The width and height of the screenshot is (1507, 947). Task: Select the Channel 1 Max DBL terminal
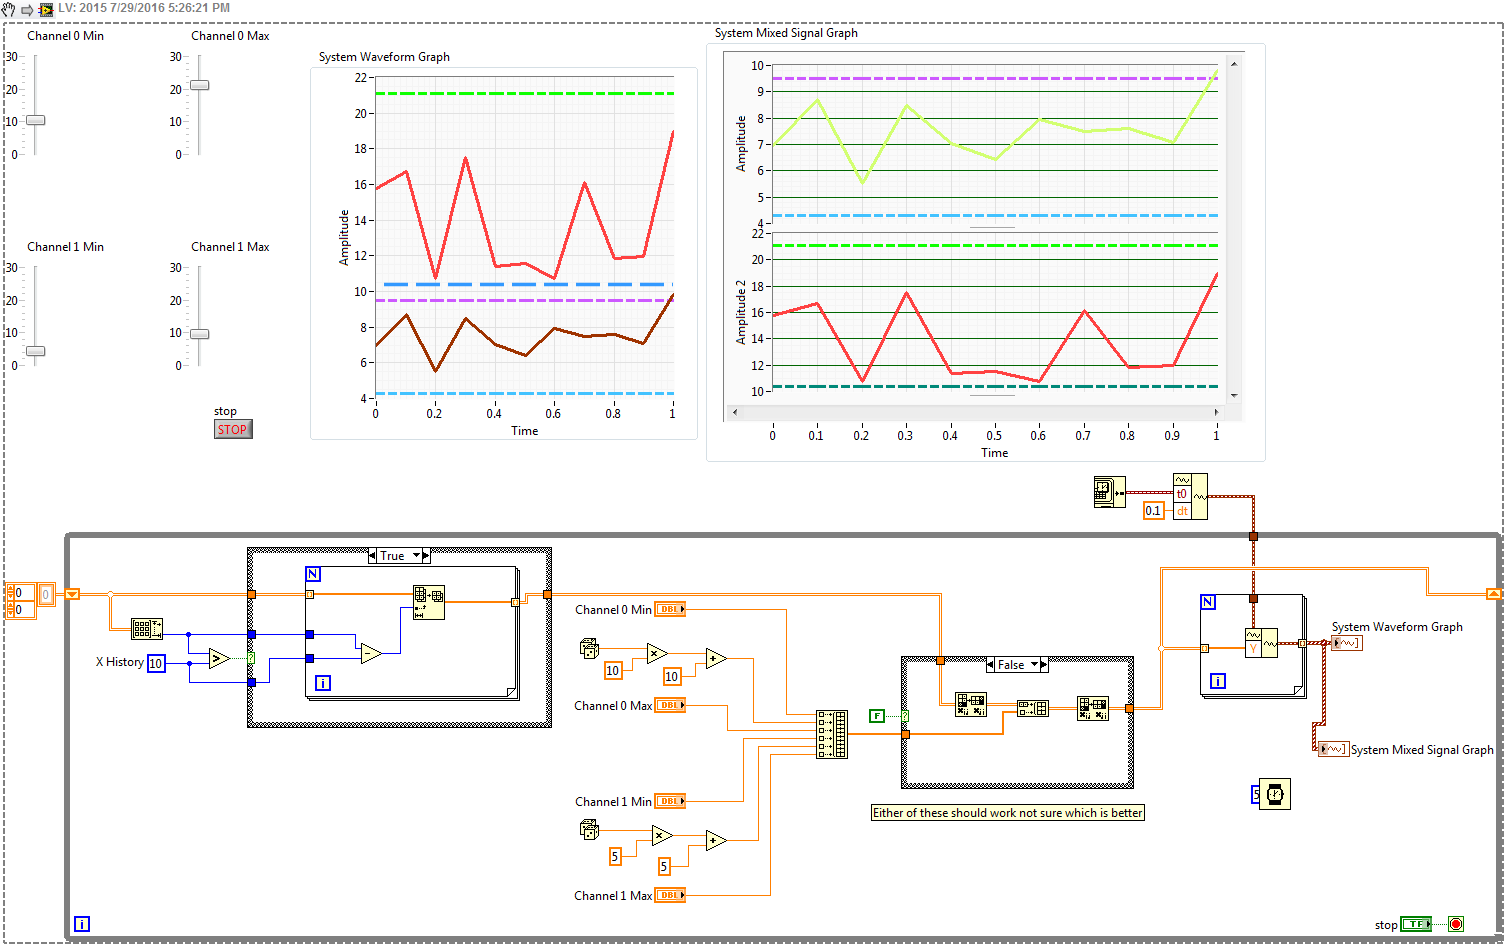[670, 895]
